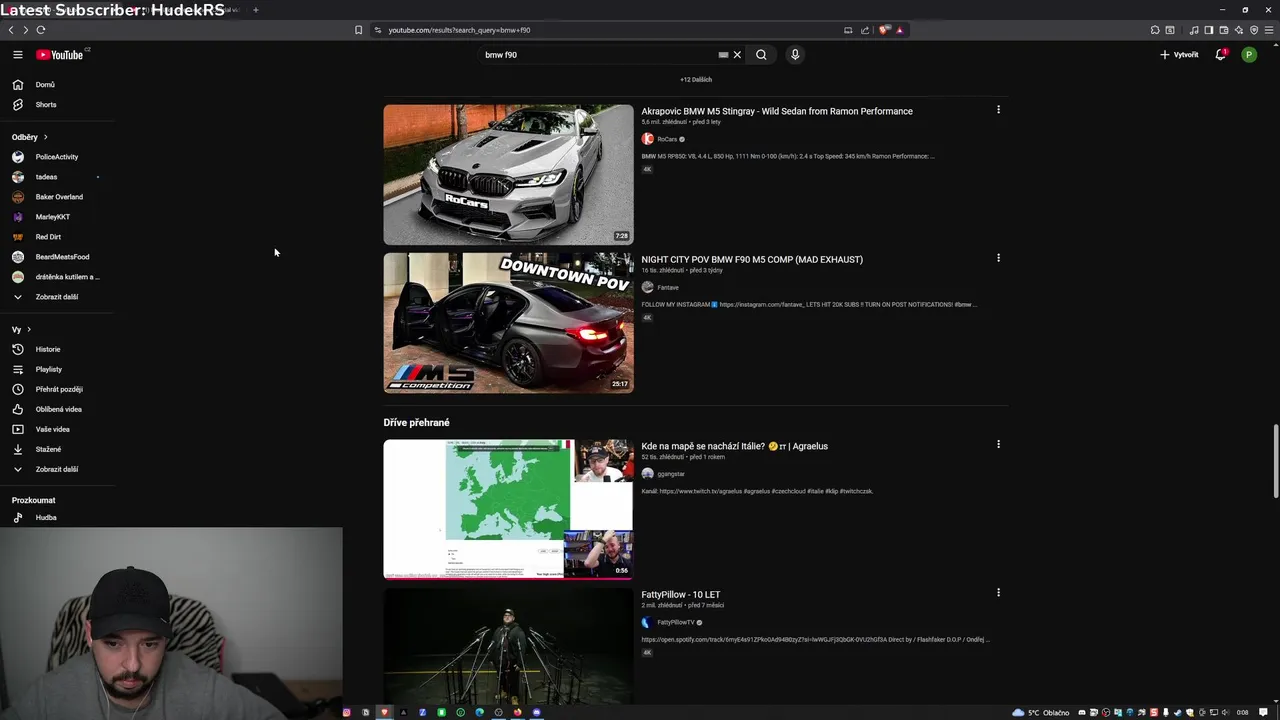The image size is (1280, 720).
Task: Reload the page with the refresh icon
Action: (41, 30)
